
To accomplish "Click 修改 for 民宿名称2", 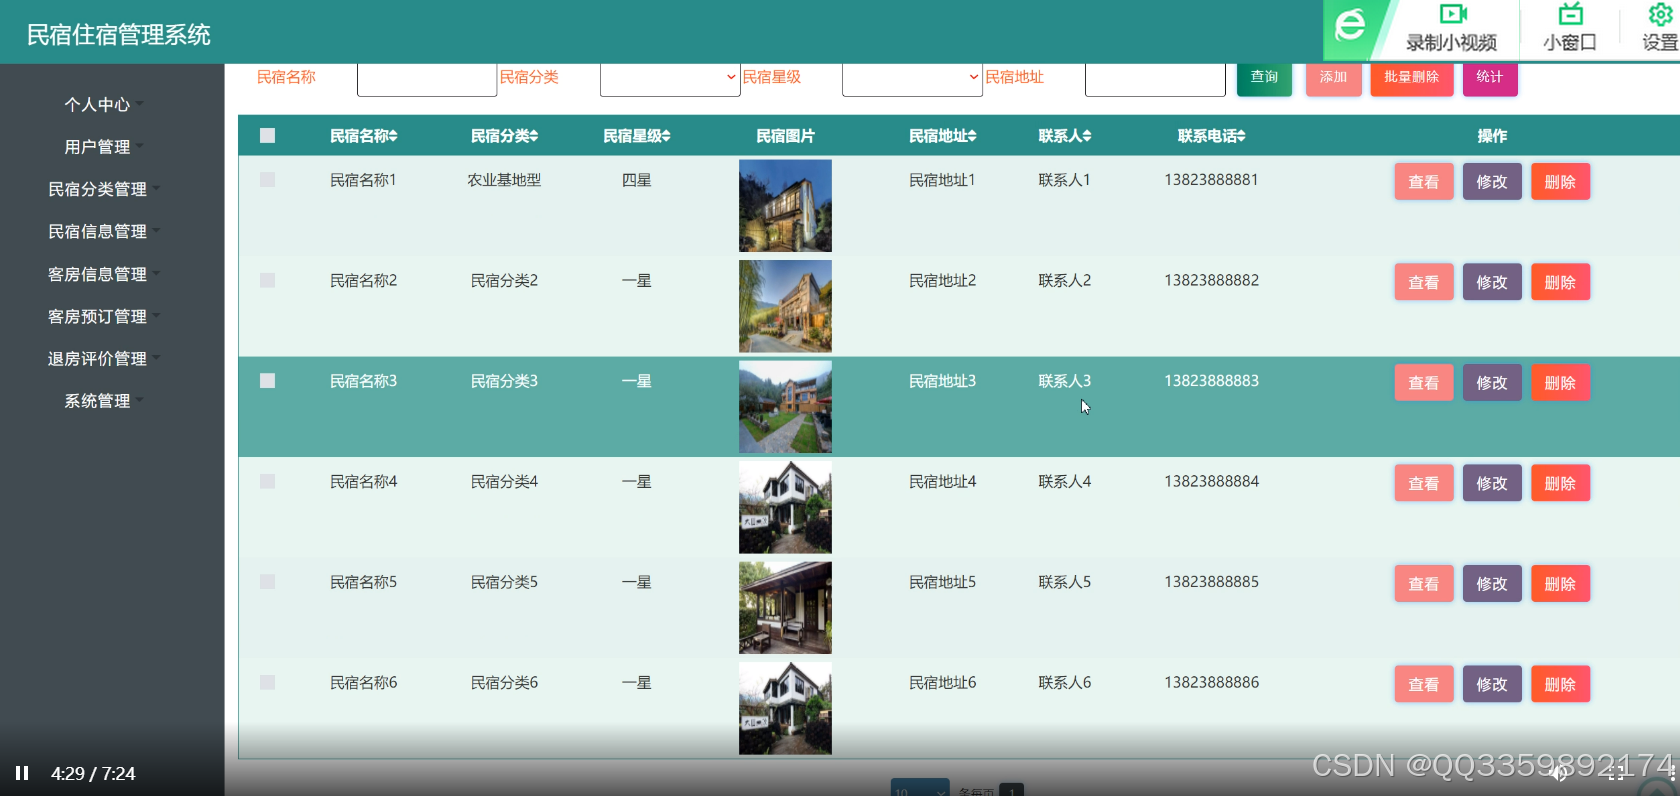I will [x=1492, y=282].
